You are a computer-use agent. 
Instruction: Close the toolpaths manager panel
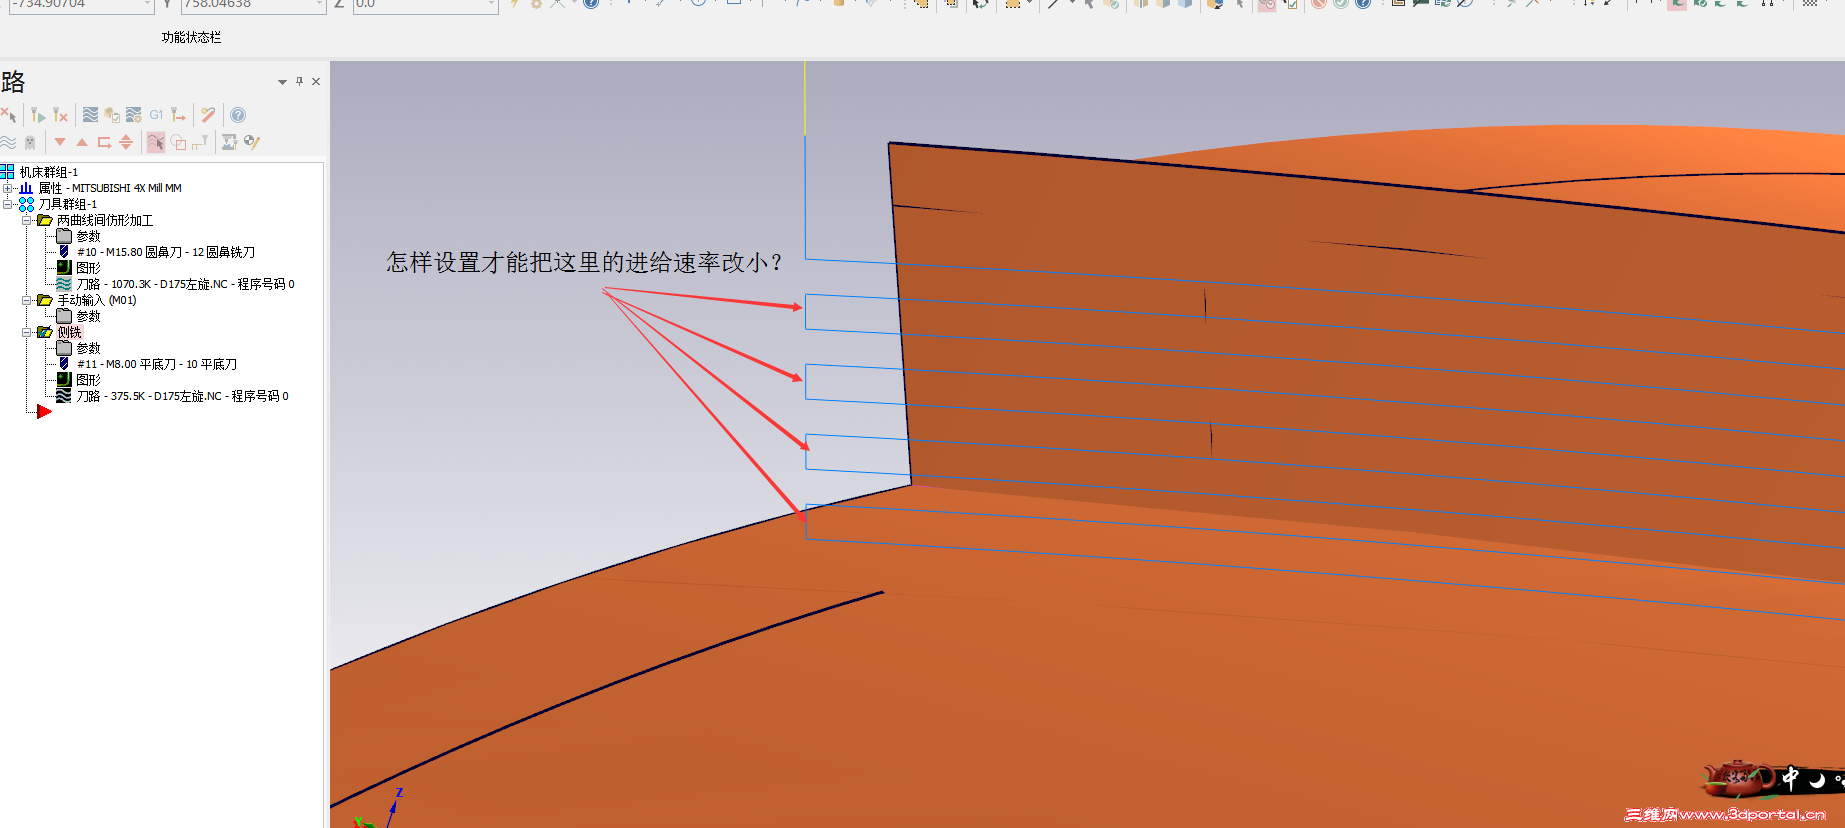click(x=316, y=82)
